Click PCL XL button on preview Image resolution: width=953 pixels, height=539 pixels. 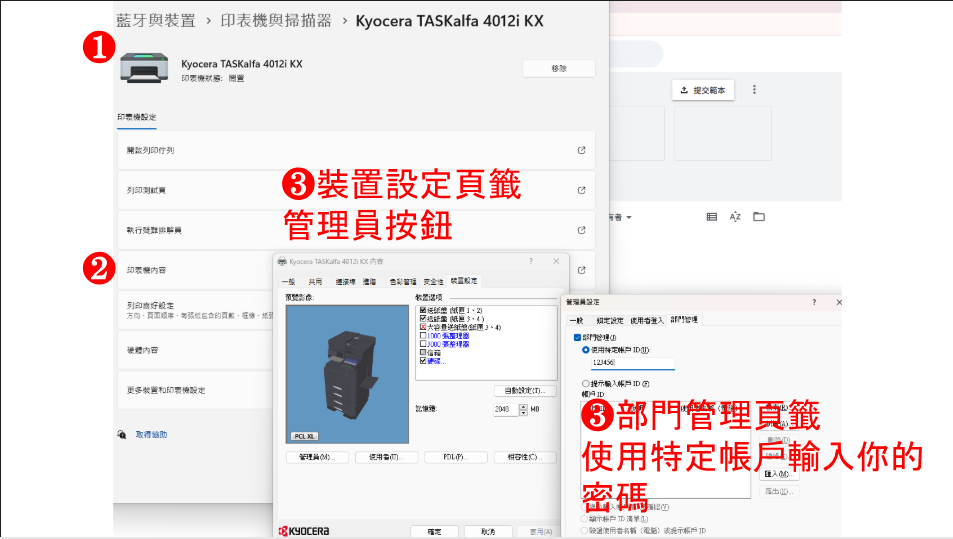coord(304,436)
